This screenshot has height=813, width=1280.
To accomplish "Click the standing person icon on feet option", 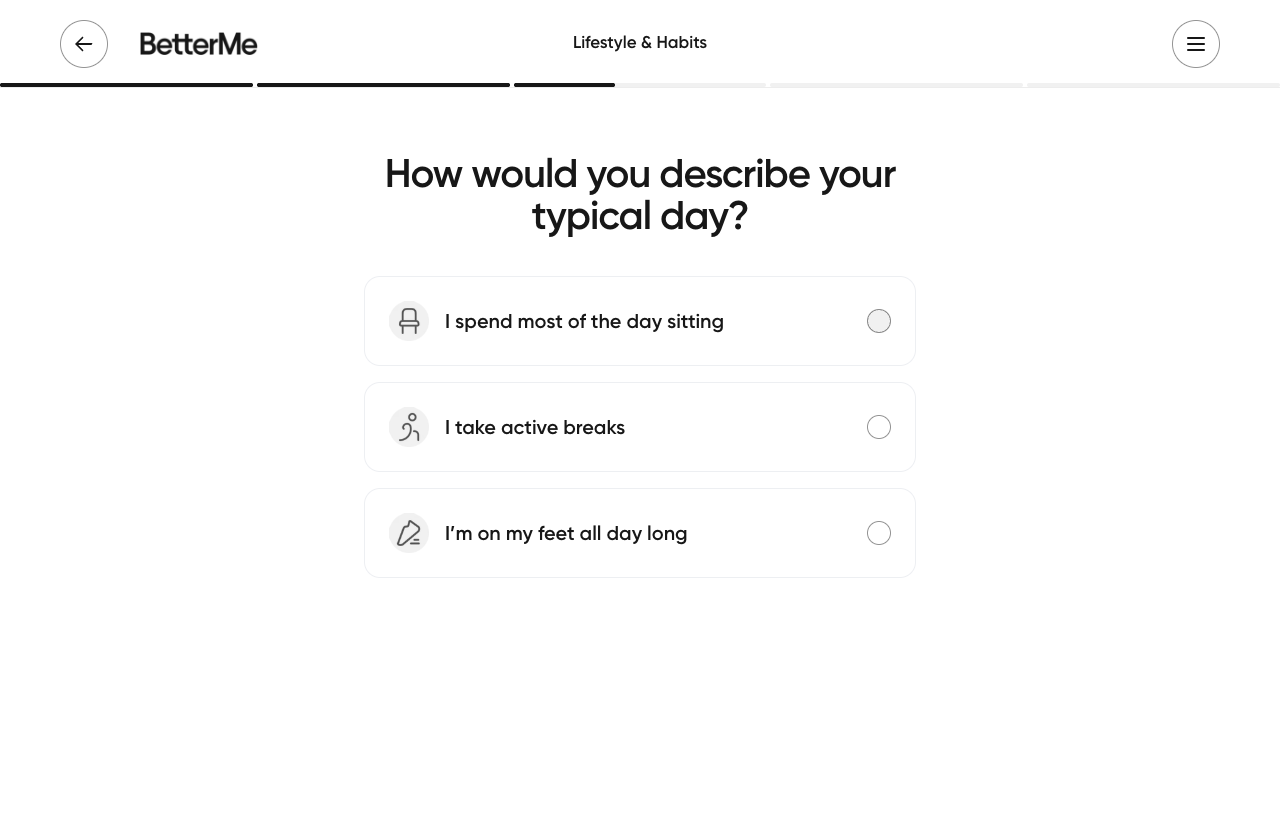I will click(409, 533).
